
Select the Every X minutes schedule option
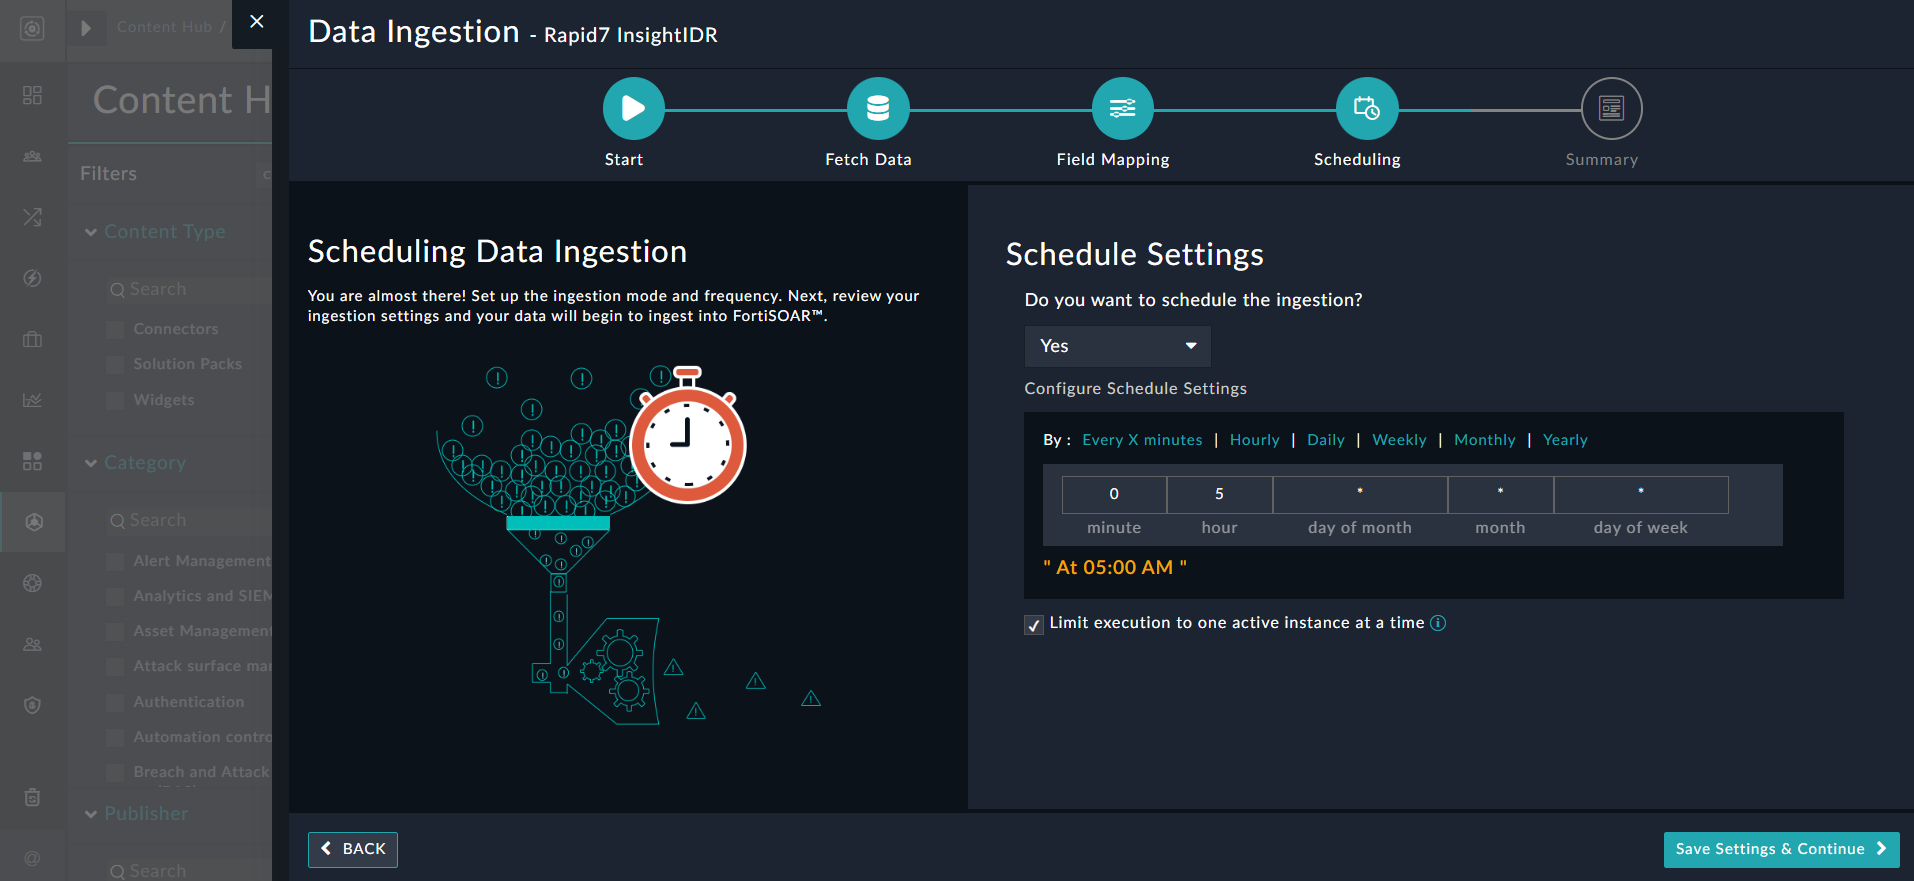pos(1142,440)
